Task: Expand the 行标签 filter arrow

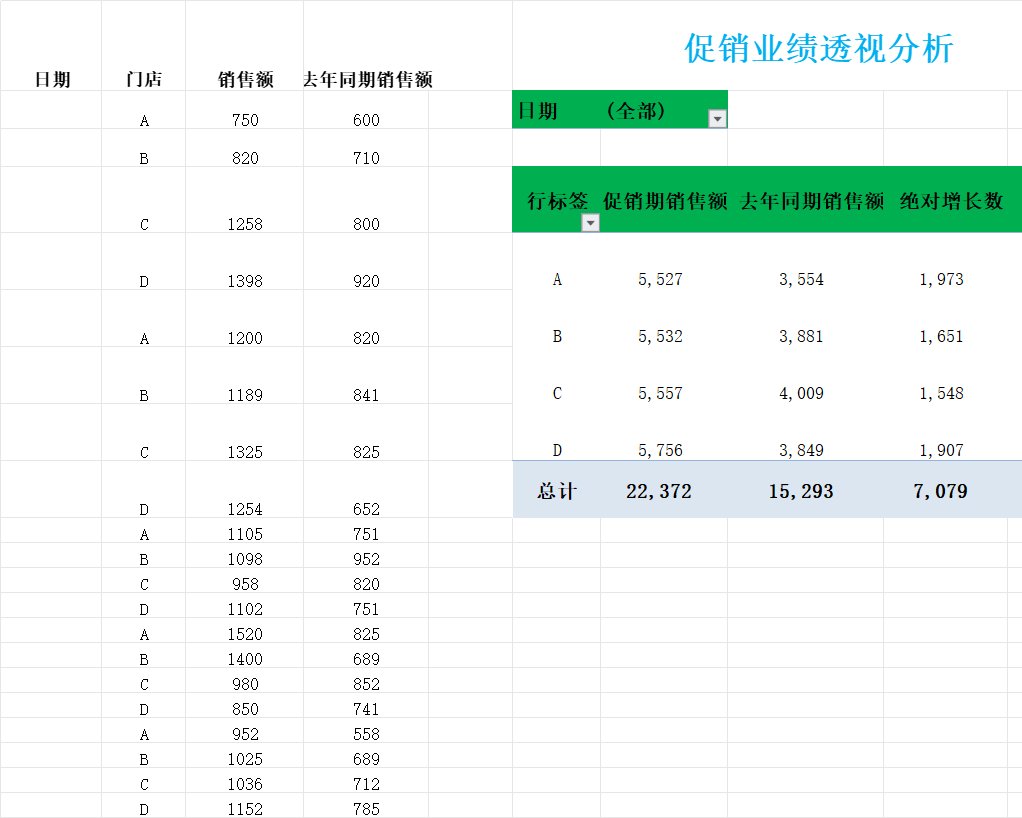Action: click(x=591, y=222)
